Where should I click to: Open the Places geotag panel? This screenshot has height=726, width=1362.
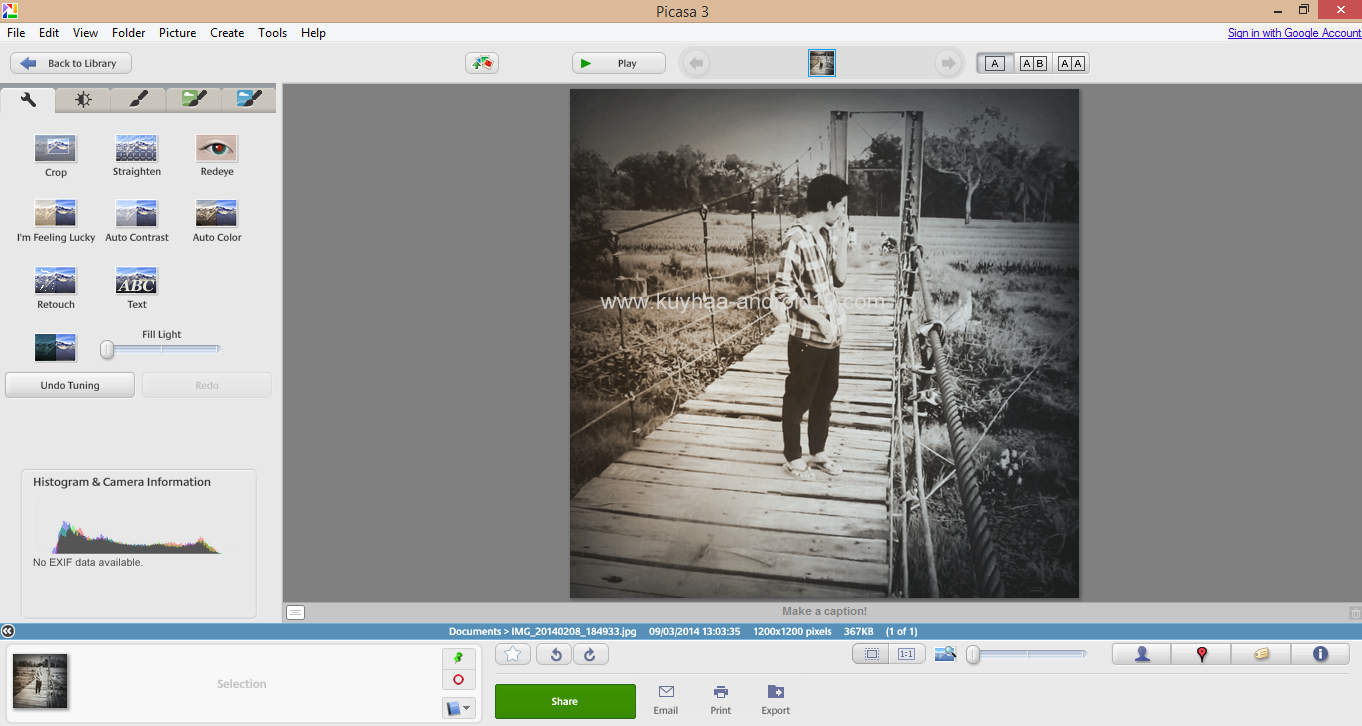click(1200, 653)
